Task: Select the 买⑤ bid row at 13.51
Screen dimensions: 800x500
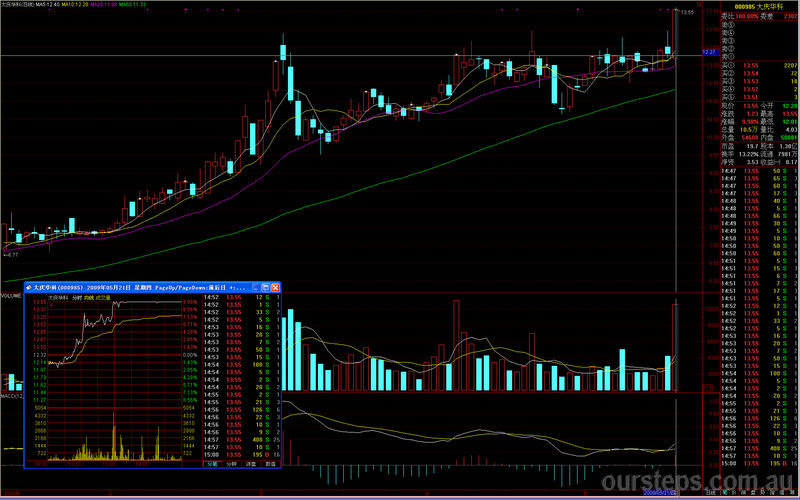Action: click(759, 97)
